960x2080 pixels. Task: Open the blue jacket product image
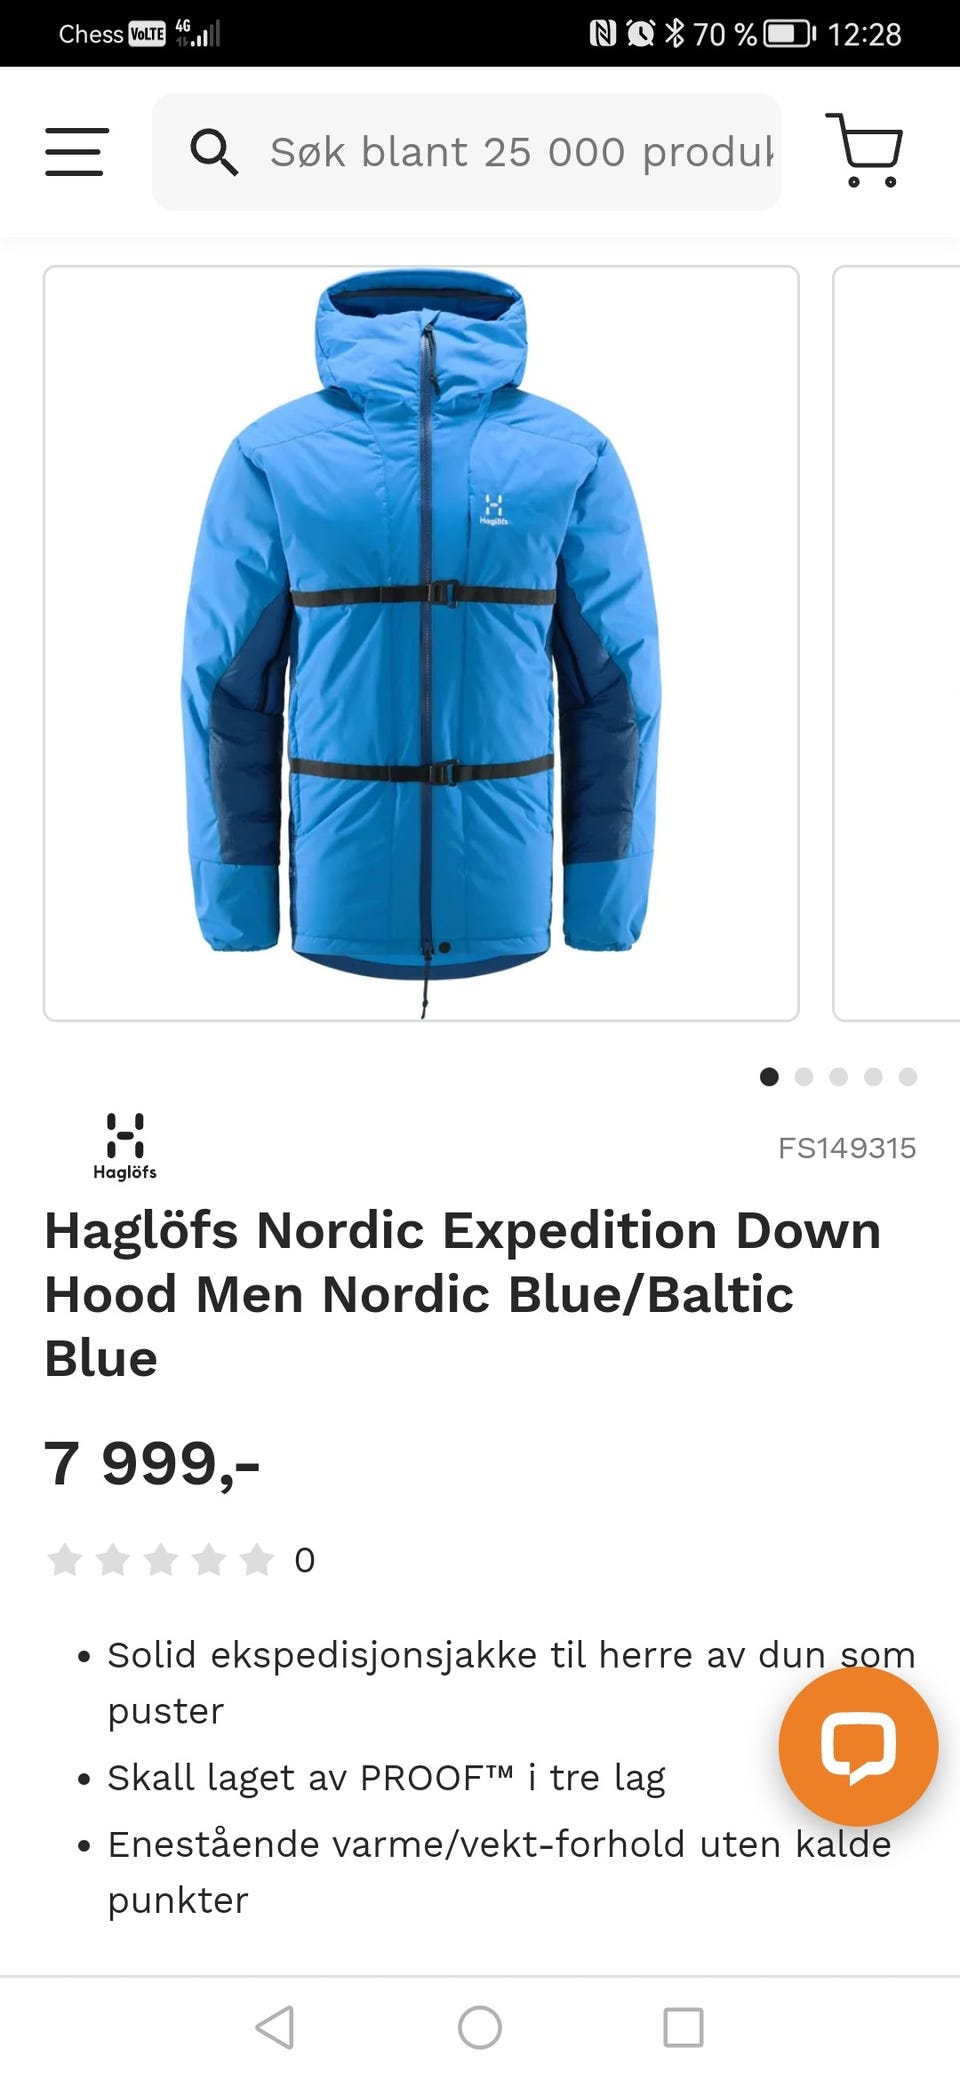421,643
